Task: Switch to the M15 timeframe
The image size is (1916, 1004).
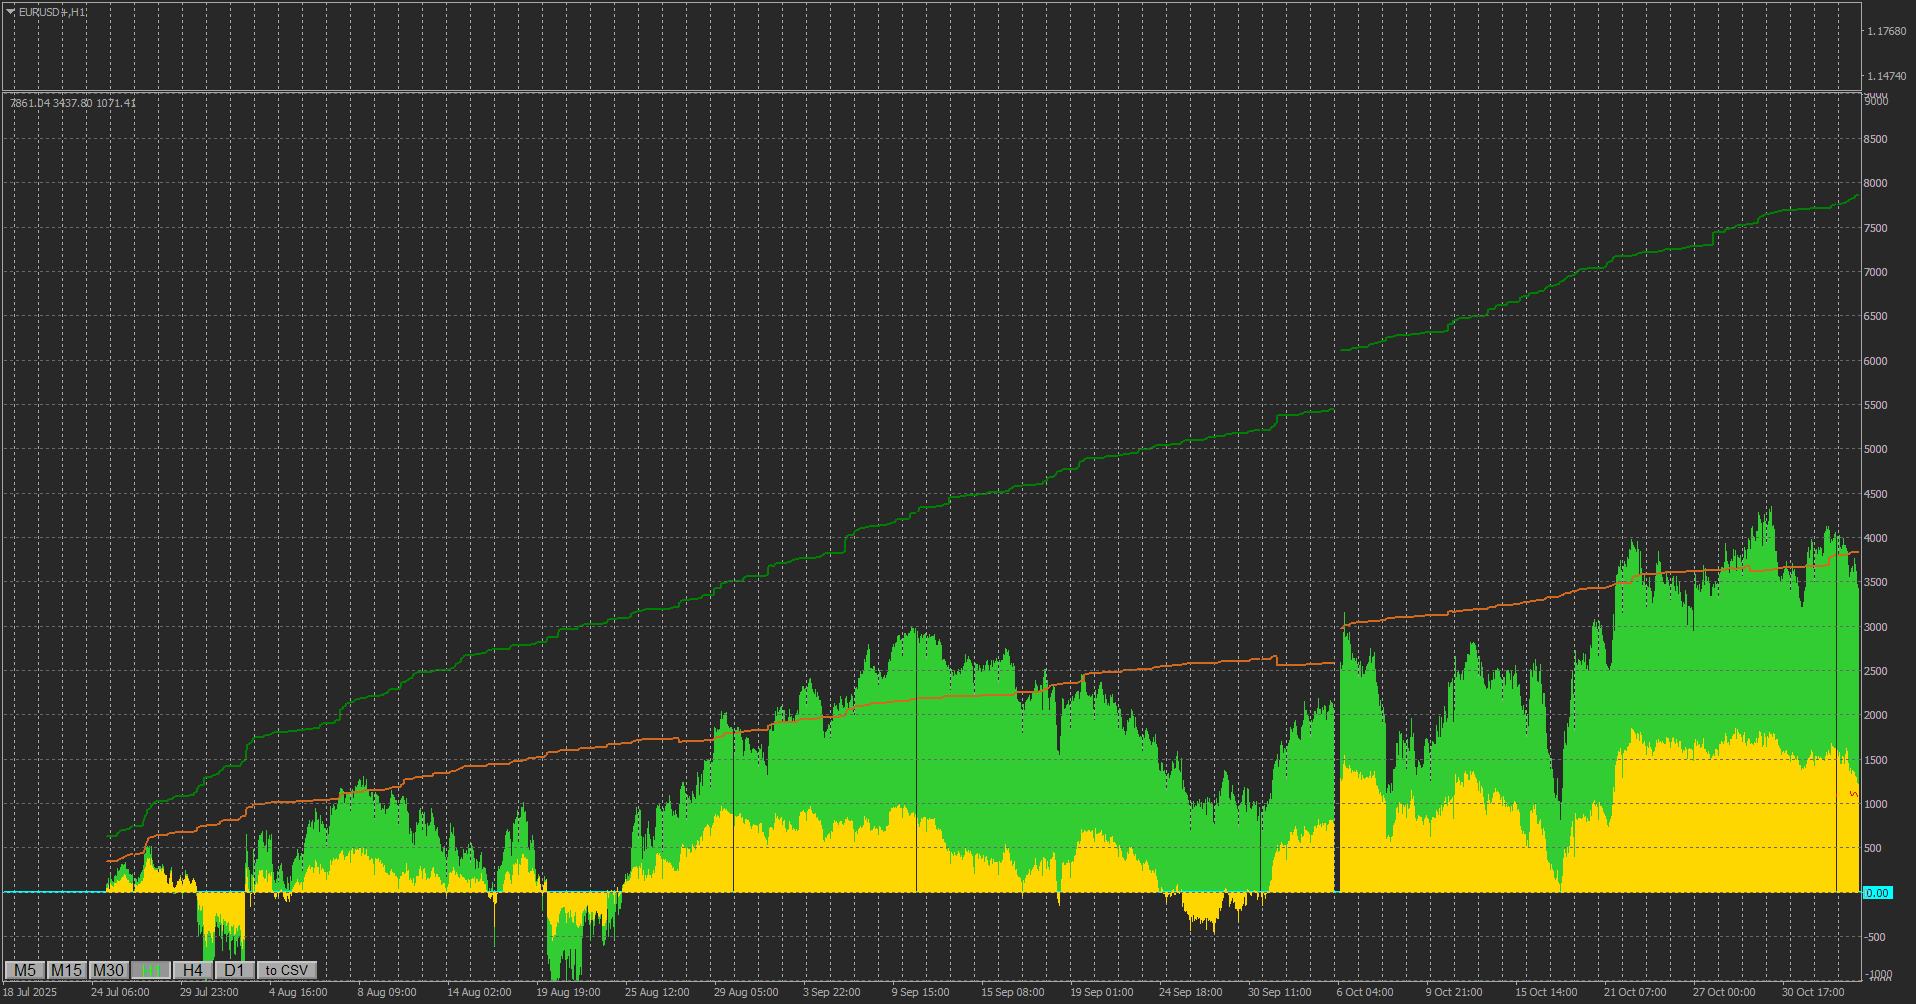Action: (65, 970)
